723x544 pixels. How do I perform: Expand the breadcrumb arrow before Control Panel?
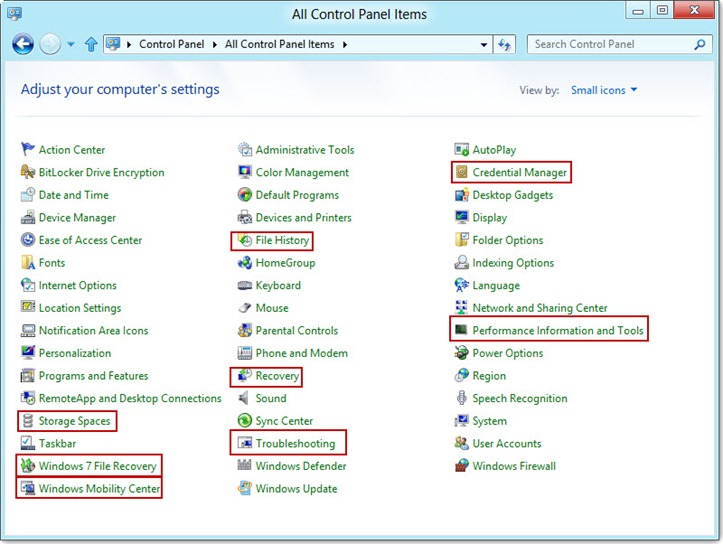click(x=129, y=44)
